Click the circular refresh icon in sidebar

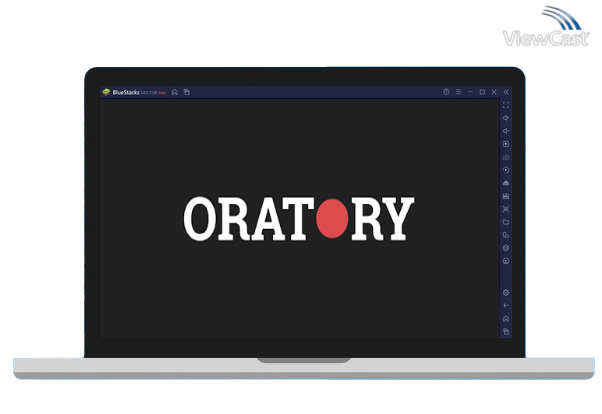(506, 261)
